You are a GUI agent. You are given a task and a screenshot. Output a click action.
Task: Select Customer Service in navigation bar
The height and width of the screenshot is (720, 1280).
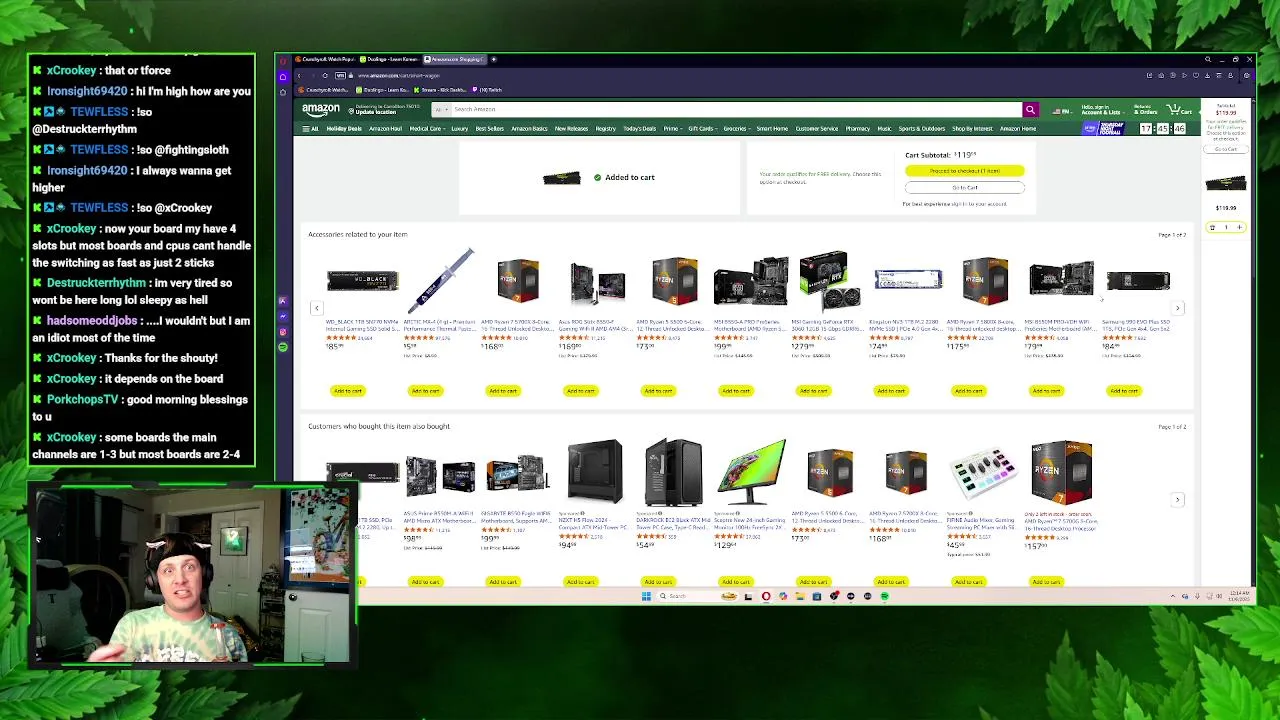point(816,129)
